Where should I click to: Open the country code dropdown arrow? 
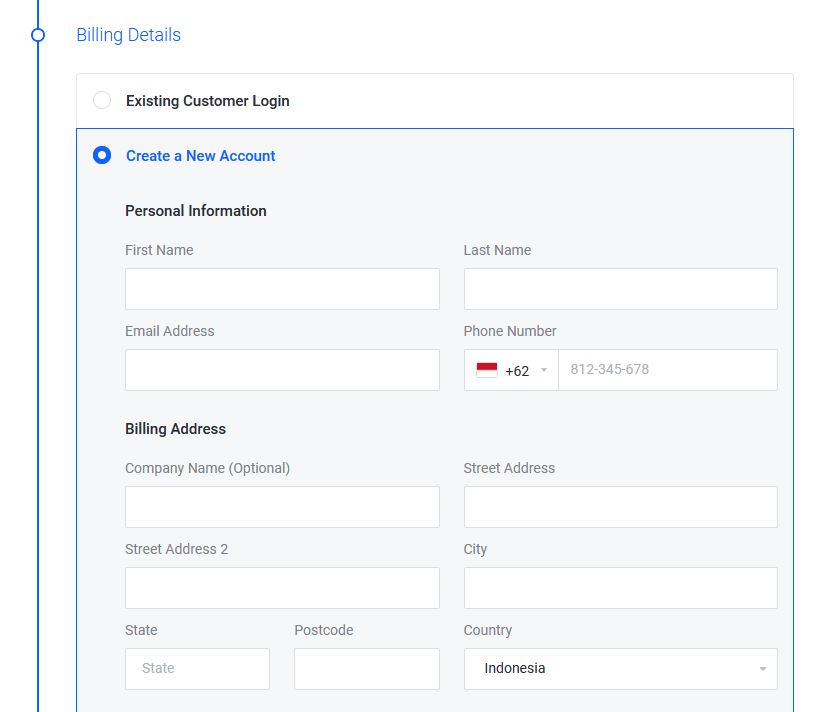point(542,369)
